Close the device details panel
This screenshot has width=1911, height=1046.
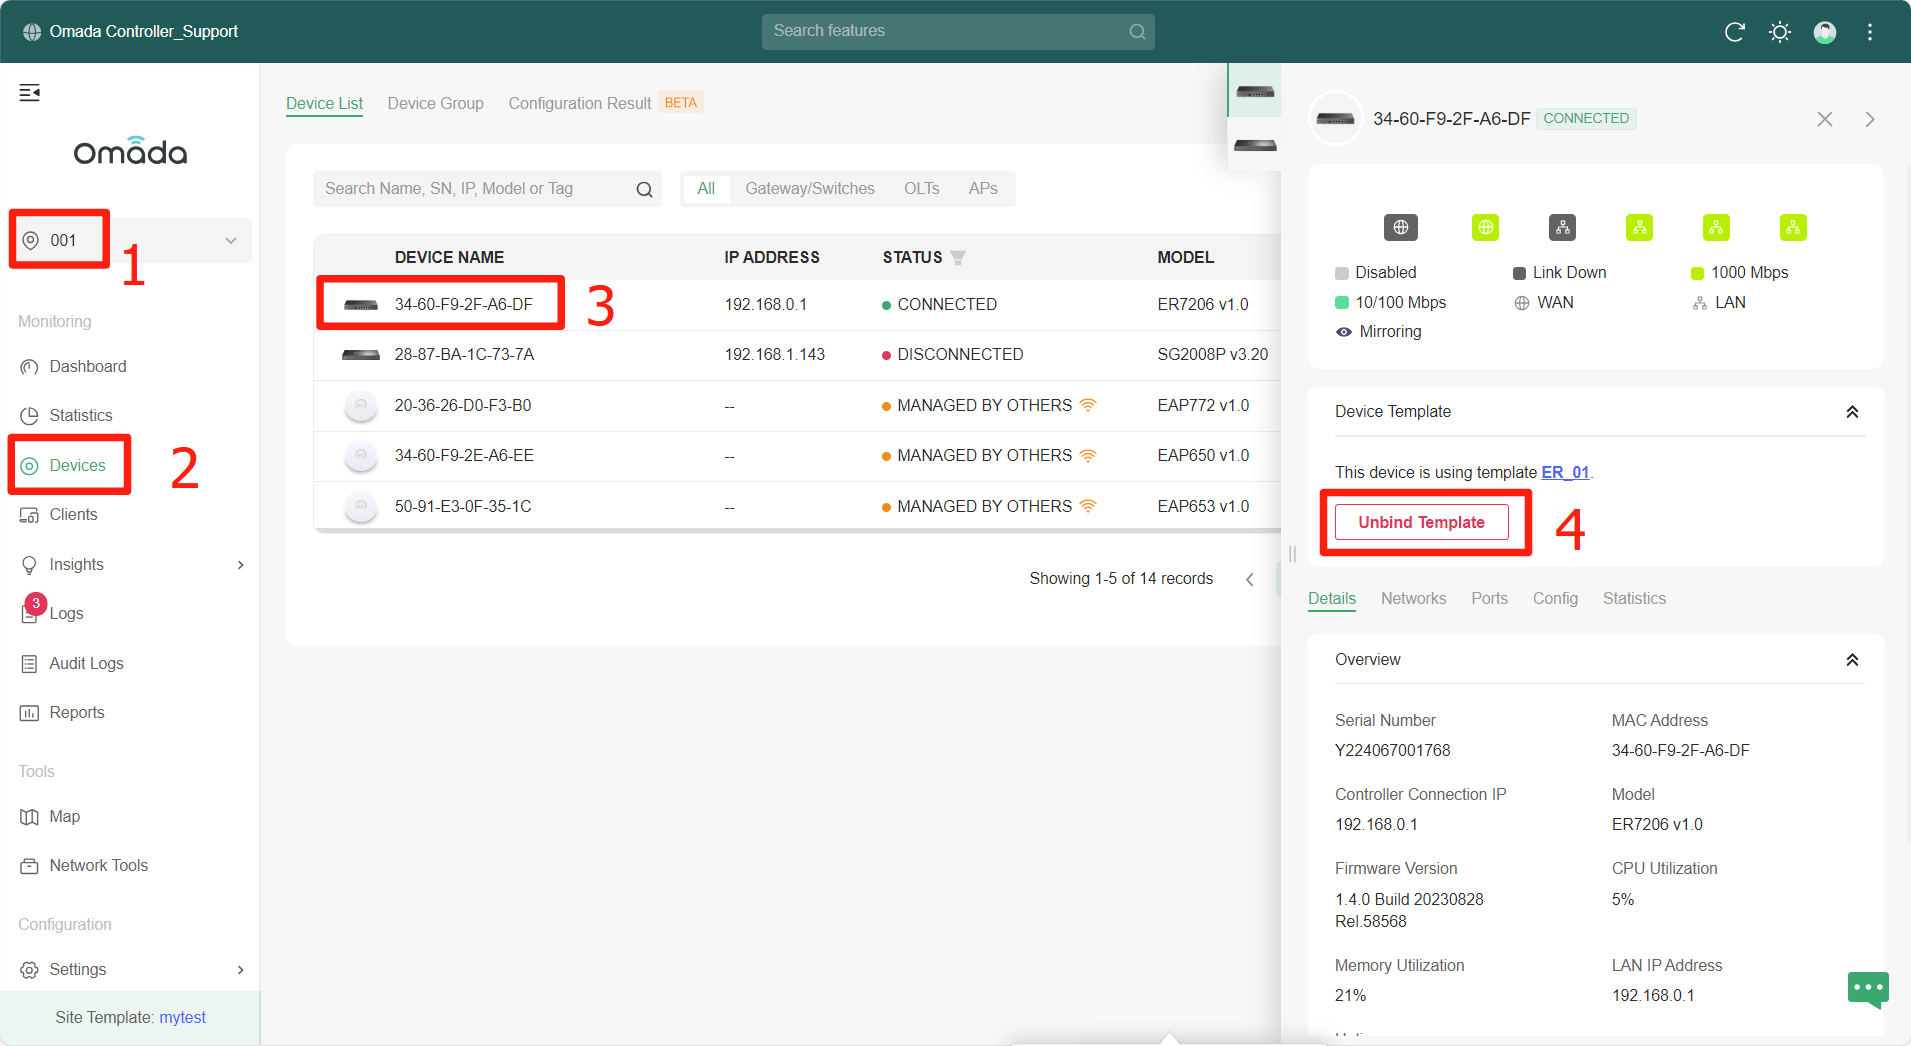(1825, 119)
